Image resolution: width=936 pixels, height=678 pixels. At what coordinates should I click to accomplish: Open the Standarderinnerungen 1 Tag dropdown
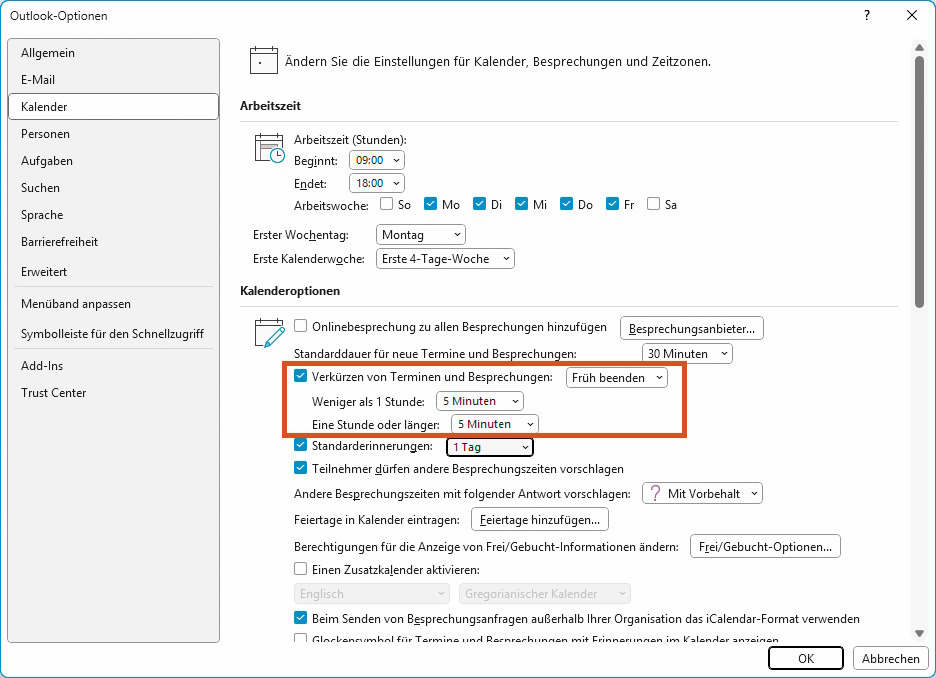489,447
